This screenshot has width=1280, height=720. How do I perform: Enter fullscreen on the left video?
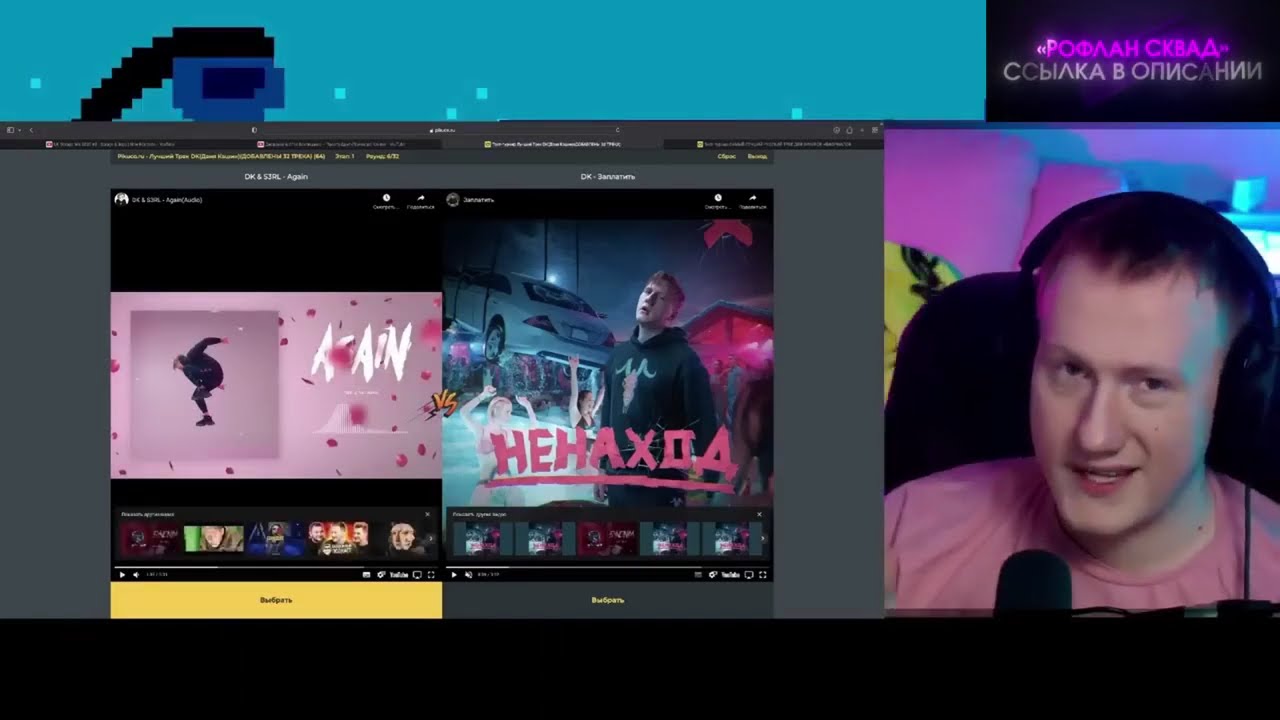[x=431, y=575]
